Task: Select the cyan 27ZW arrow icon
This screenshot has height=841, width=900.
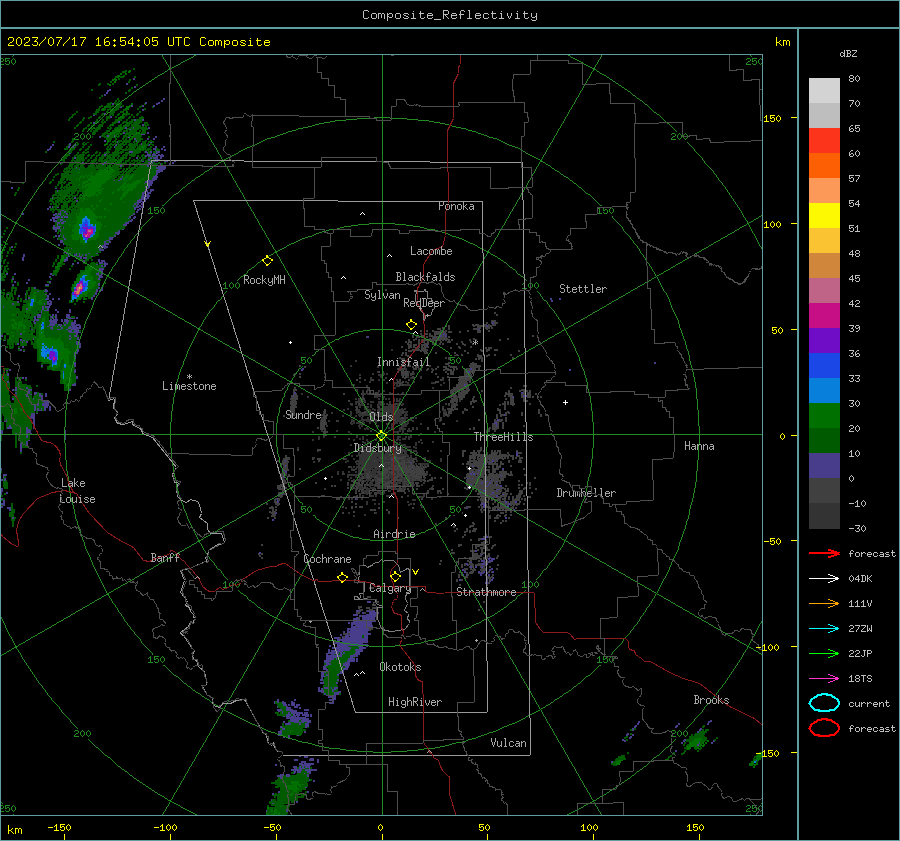Action: pyautogui.click(x=824, y=629)
